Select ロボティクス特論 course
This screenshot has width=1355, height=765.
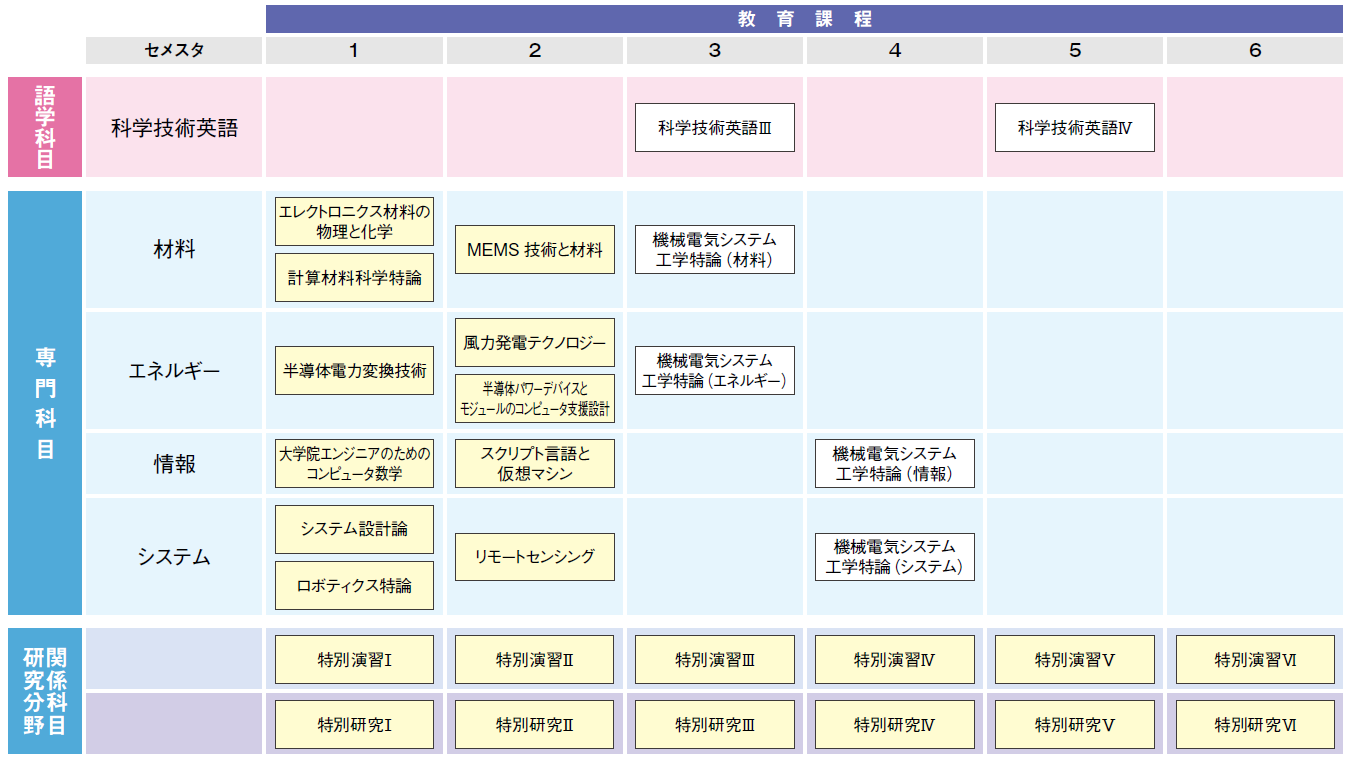354,585
